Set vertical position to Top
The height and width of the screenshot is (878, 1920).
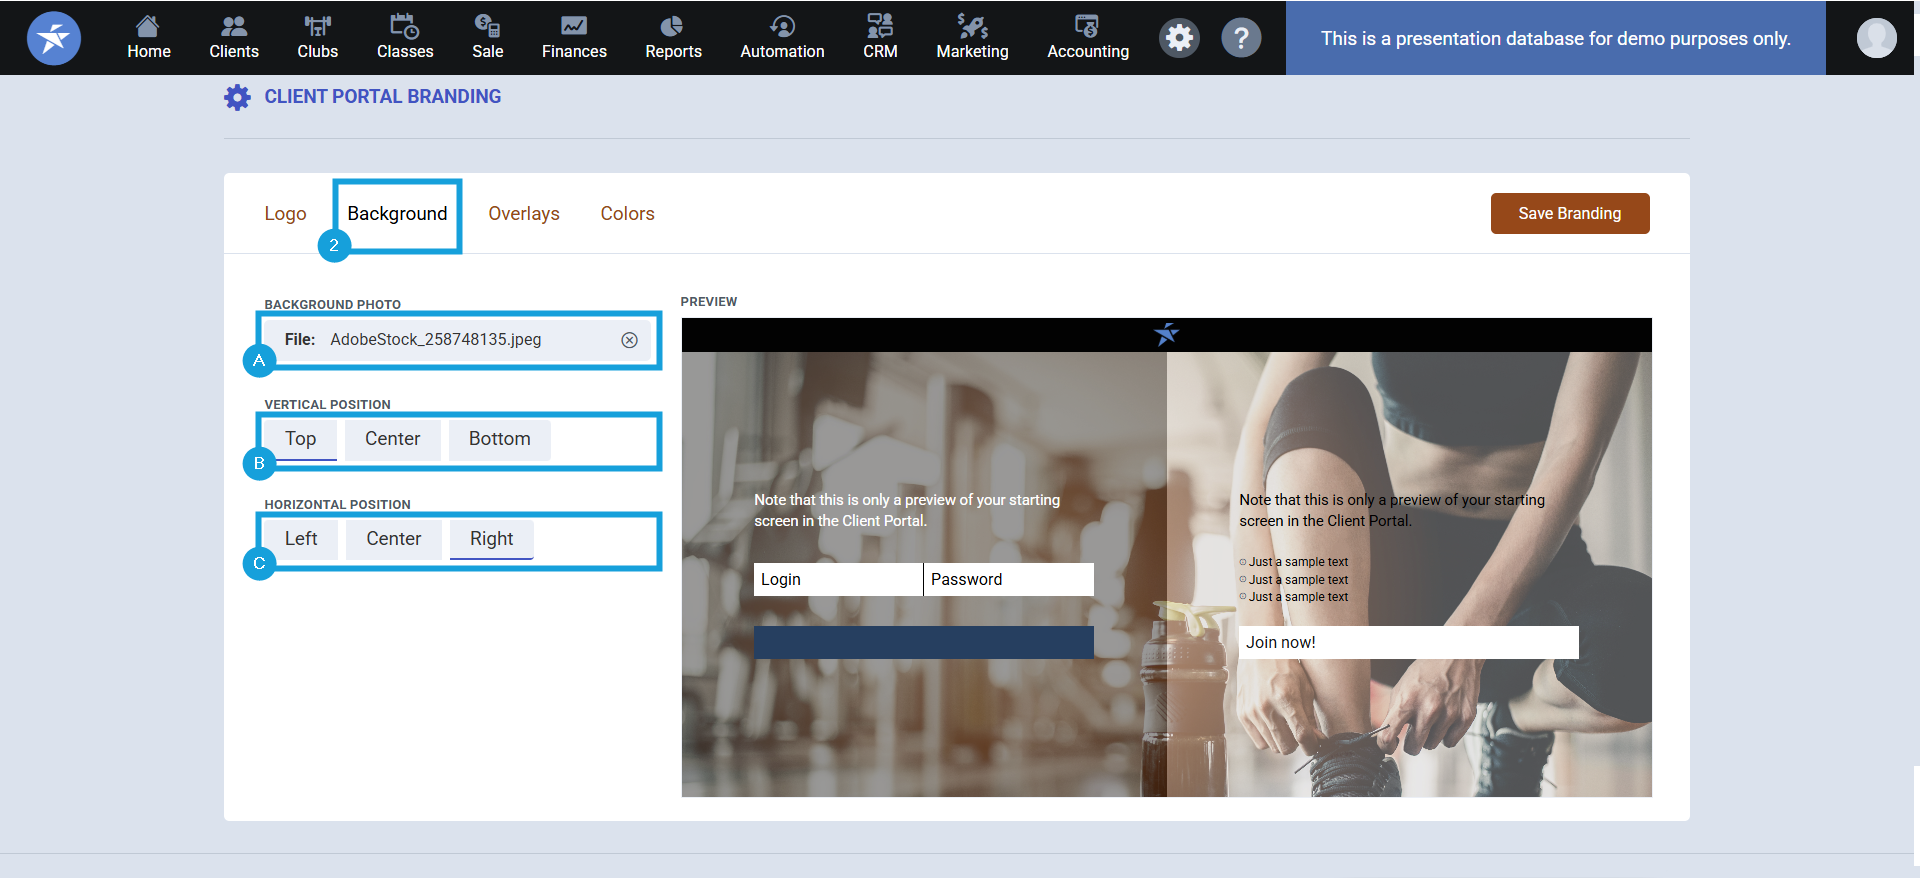coord(300,439)
